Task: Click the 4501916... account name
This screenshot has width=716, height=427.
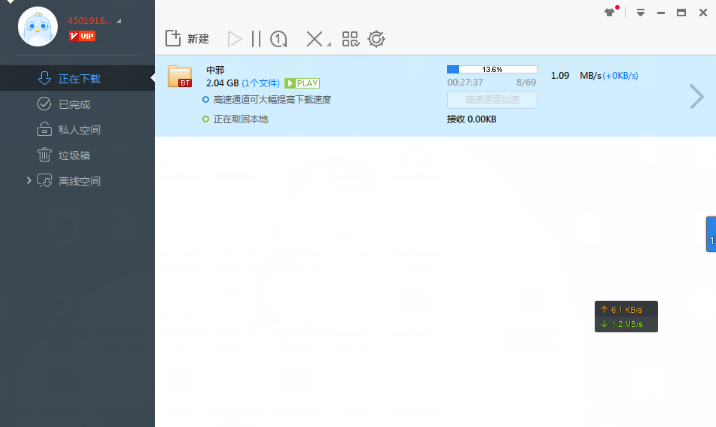Action: point(90,21)
